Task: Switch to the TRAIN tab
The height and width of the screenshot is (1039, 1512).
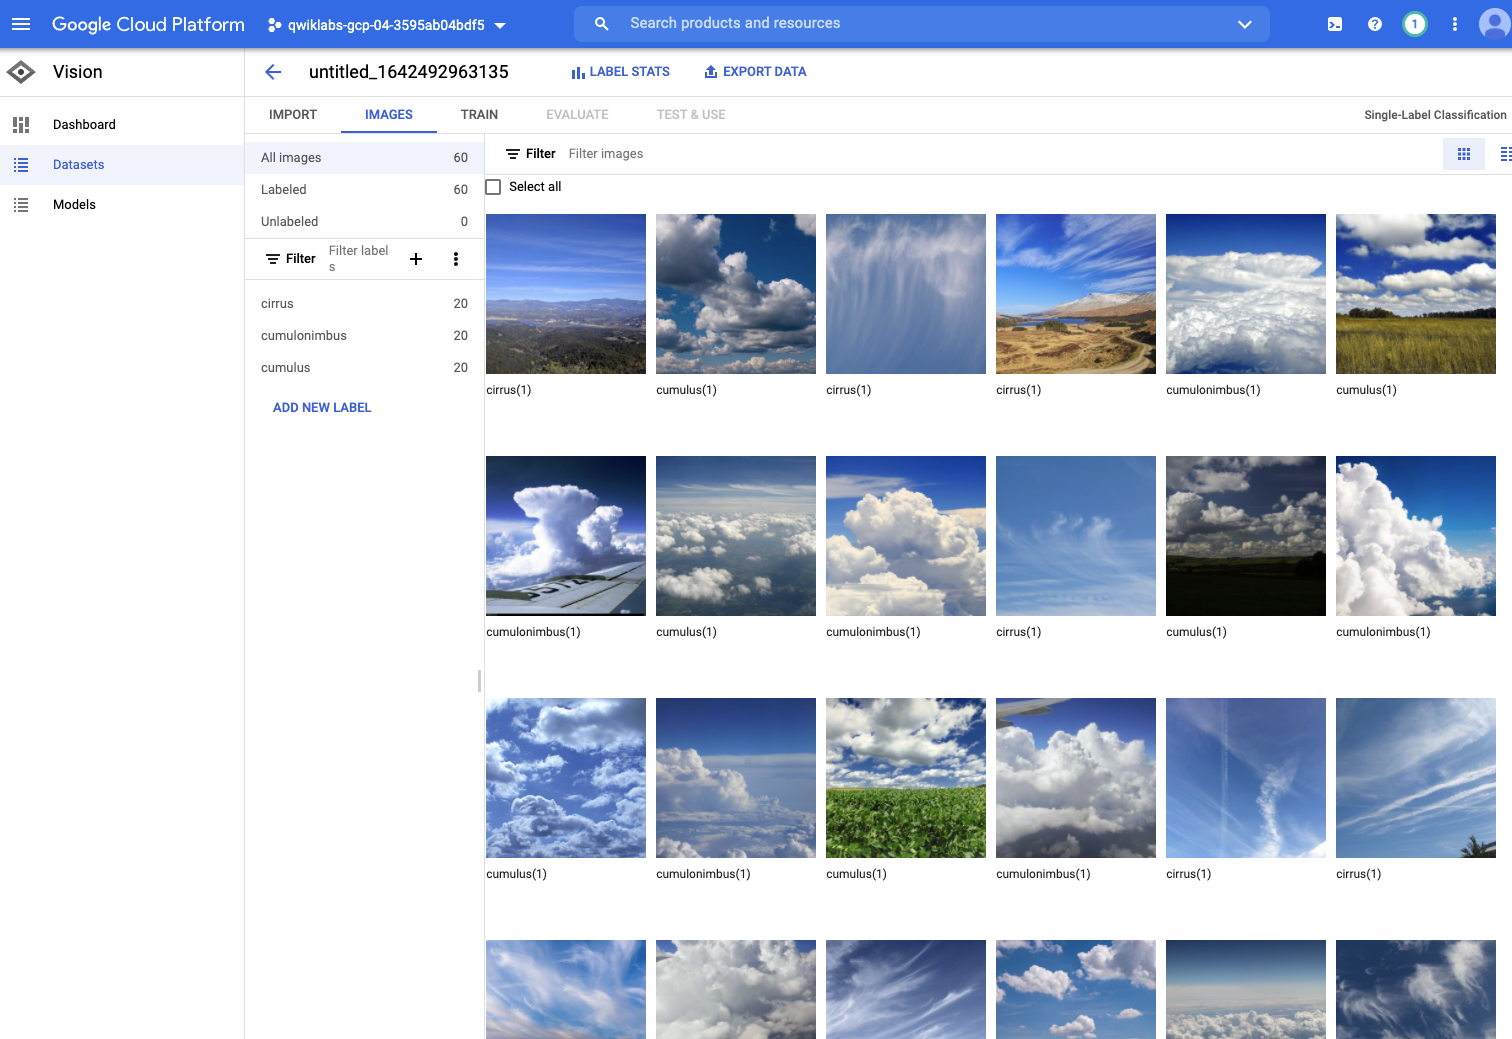Action: pos(479,115)
